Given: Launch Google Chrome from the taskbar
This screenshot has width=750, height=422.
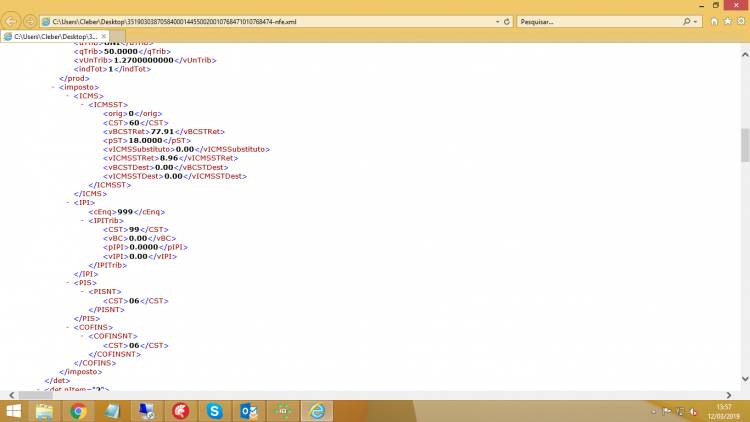Looking at the screenshot, I should [78, 411].
